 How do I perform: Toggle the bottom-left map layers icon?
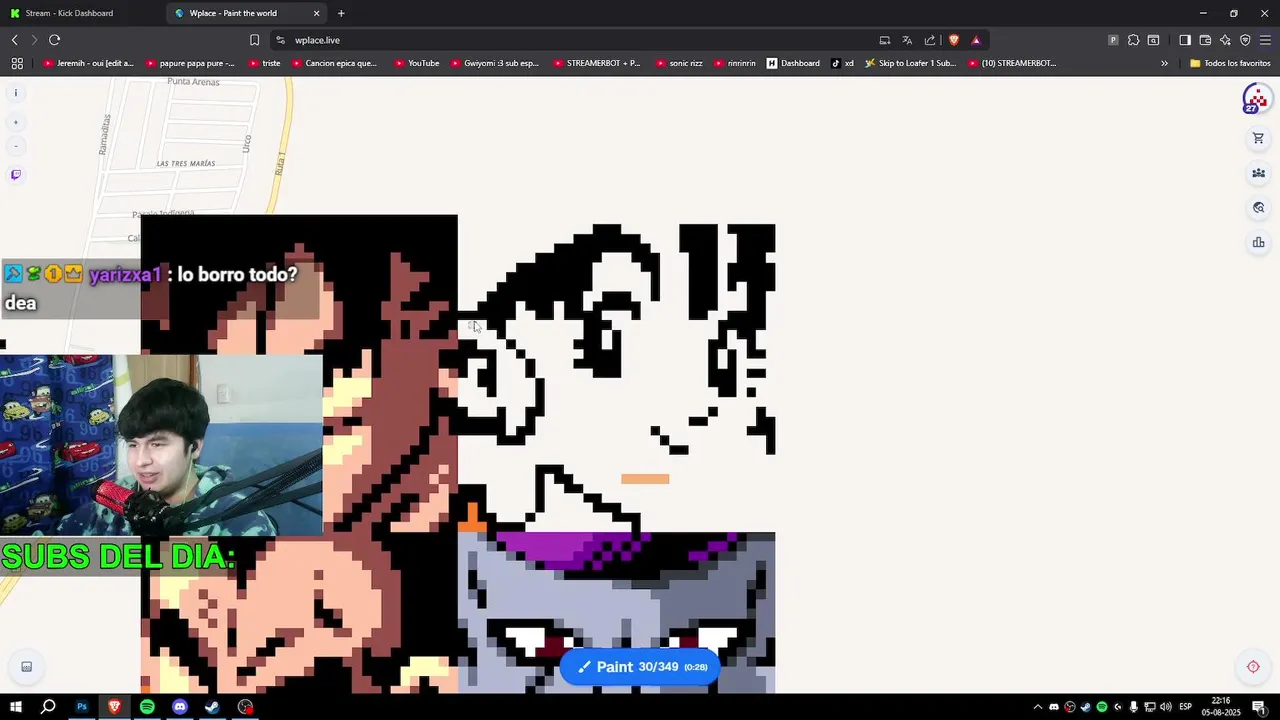pyautogui.click(x=26, y=667)
